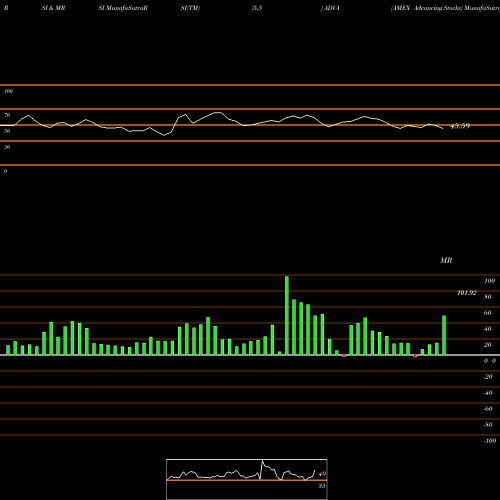Image resolution: width=500 pixels, height=500 pixels.
Task: Click the MR axis label -20
Action: pyautogui.click(x=488, y=377)
